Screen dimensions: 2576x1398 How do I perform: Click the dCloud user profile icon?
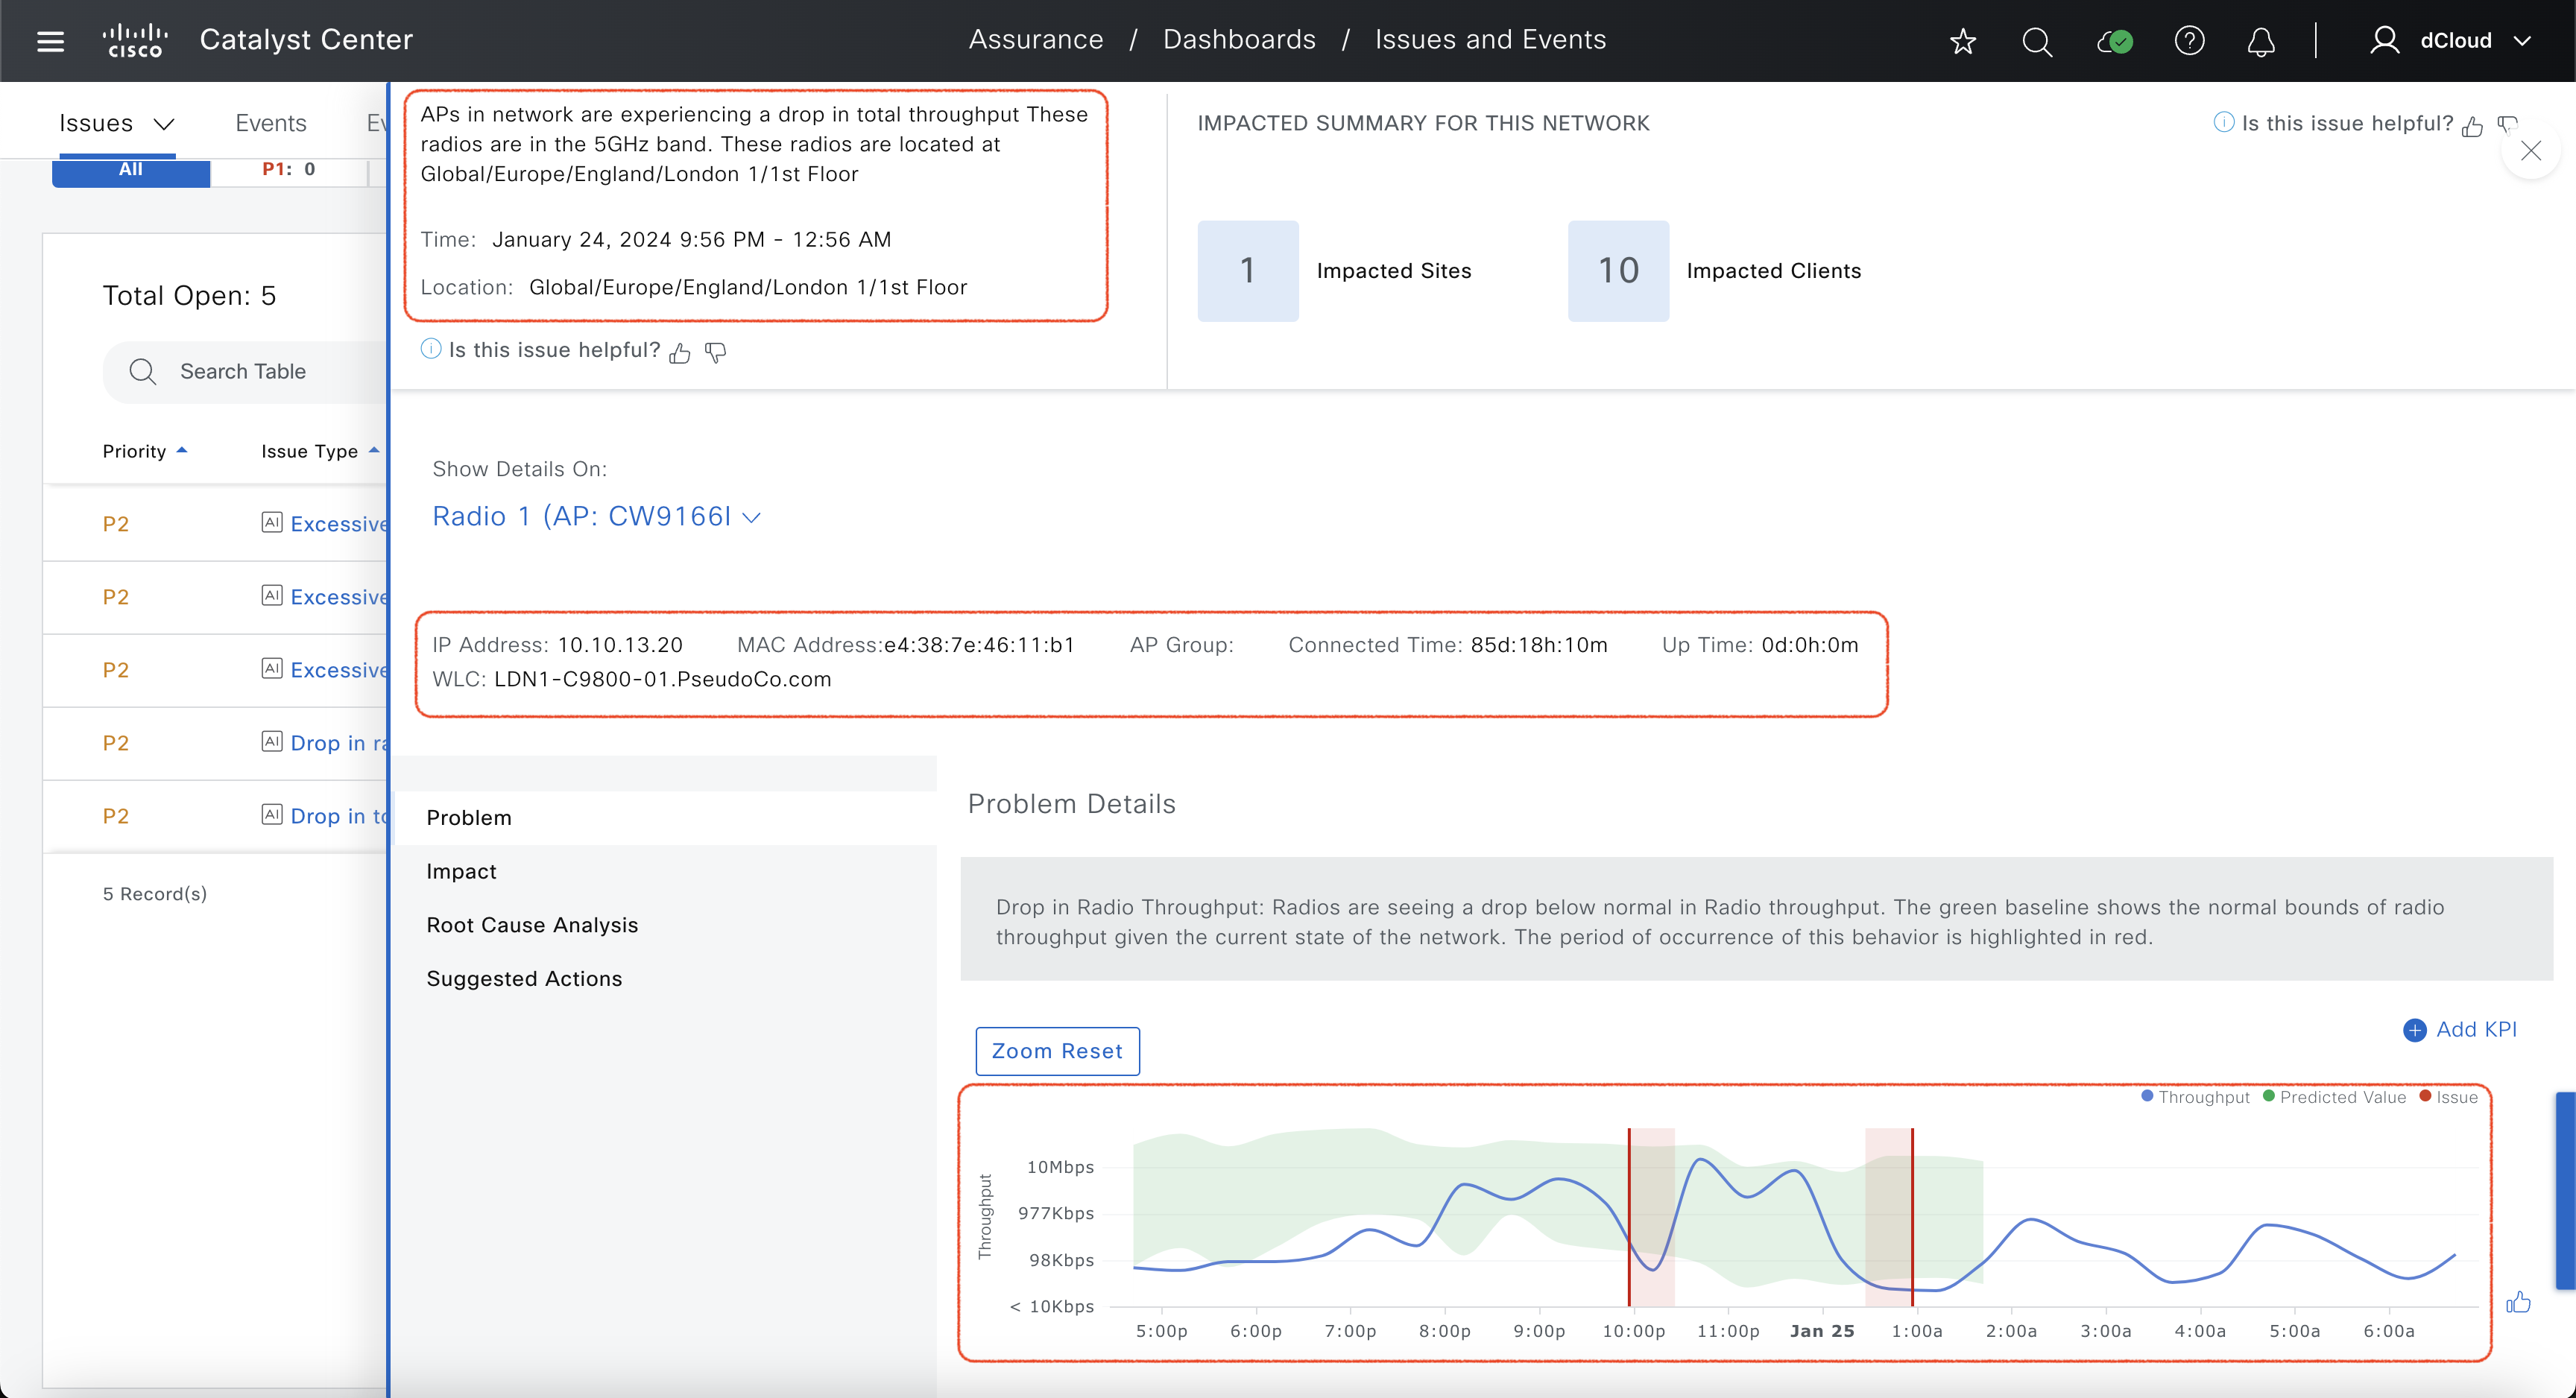point(2384,40)
